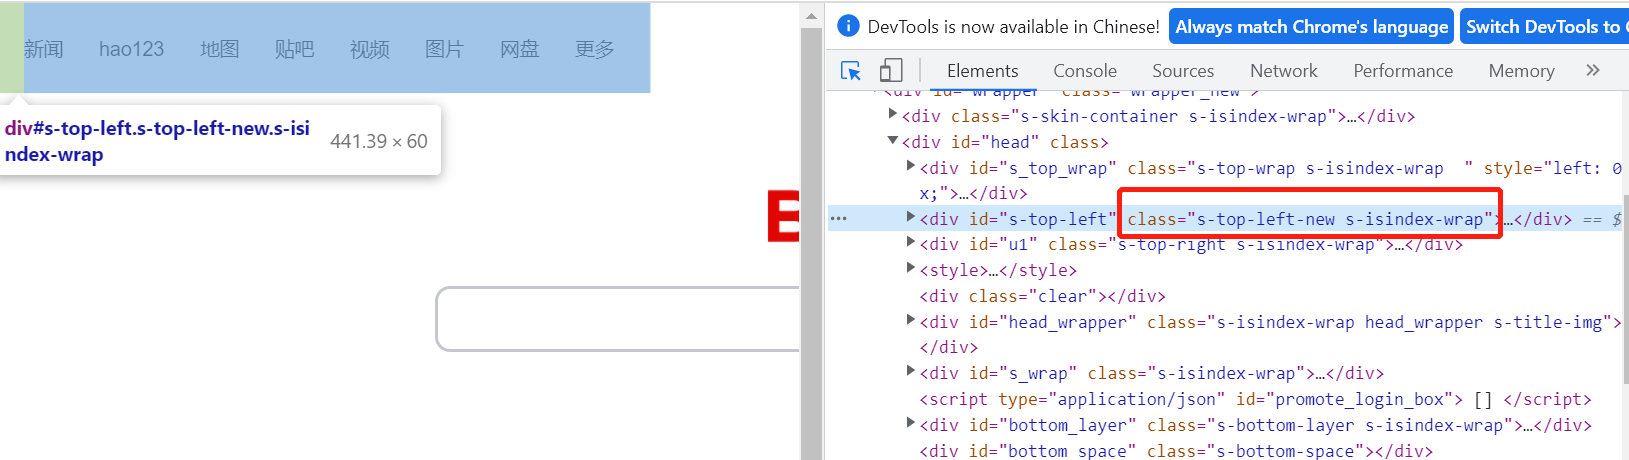
Task: Open the Performance tab
Action: (x=1402, y=71)
